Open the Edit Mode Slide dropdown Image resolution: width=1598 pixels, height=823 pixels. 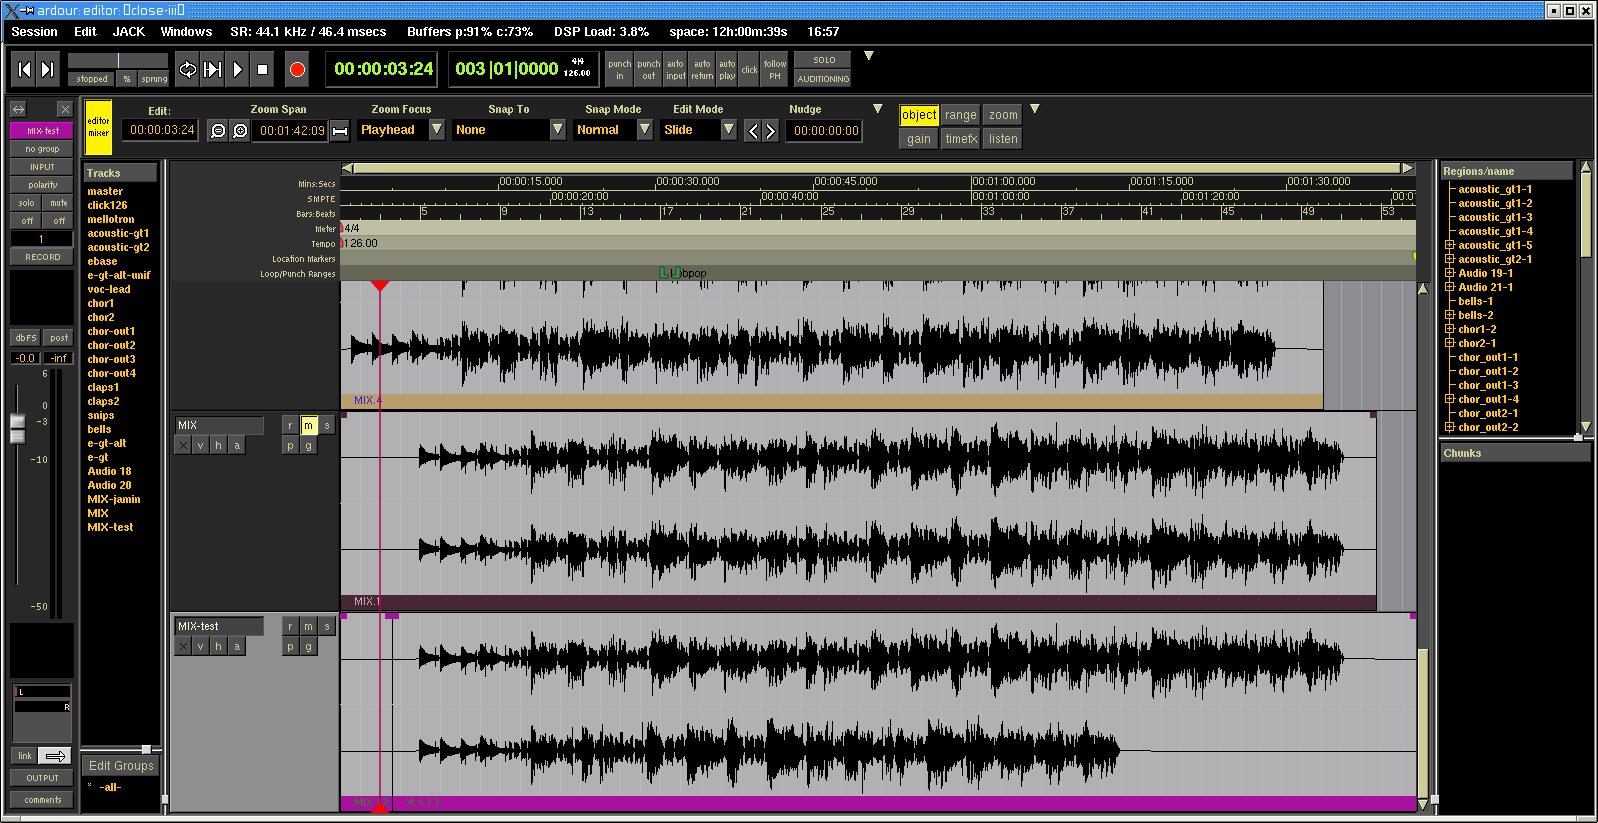coord(729,130)
